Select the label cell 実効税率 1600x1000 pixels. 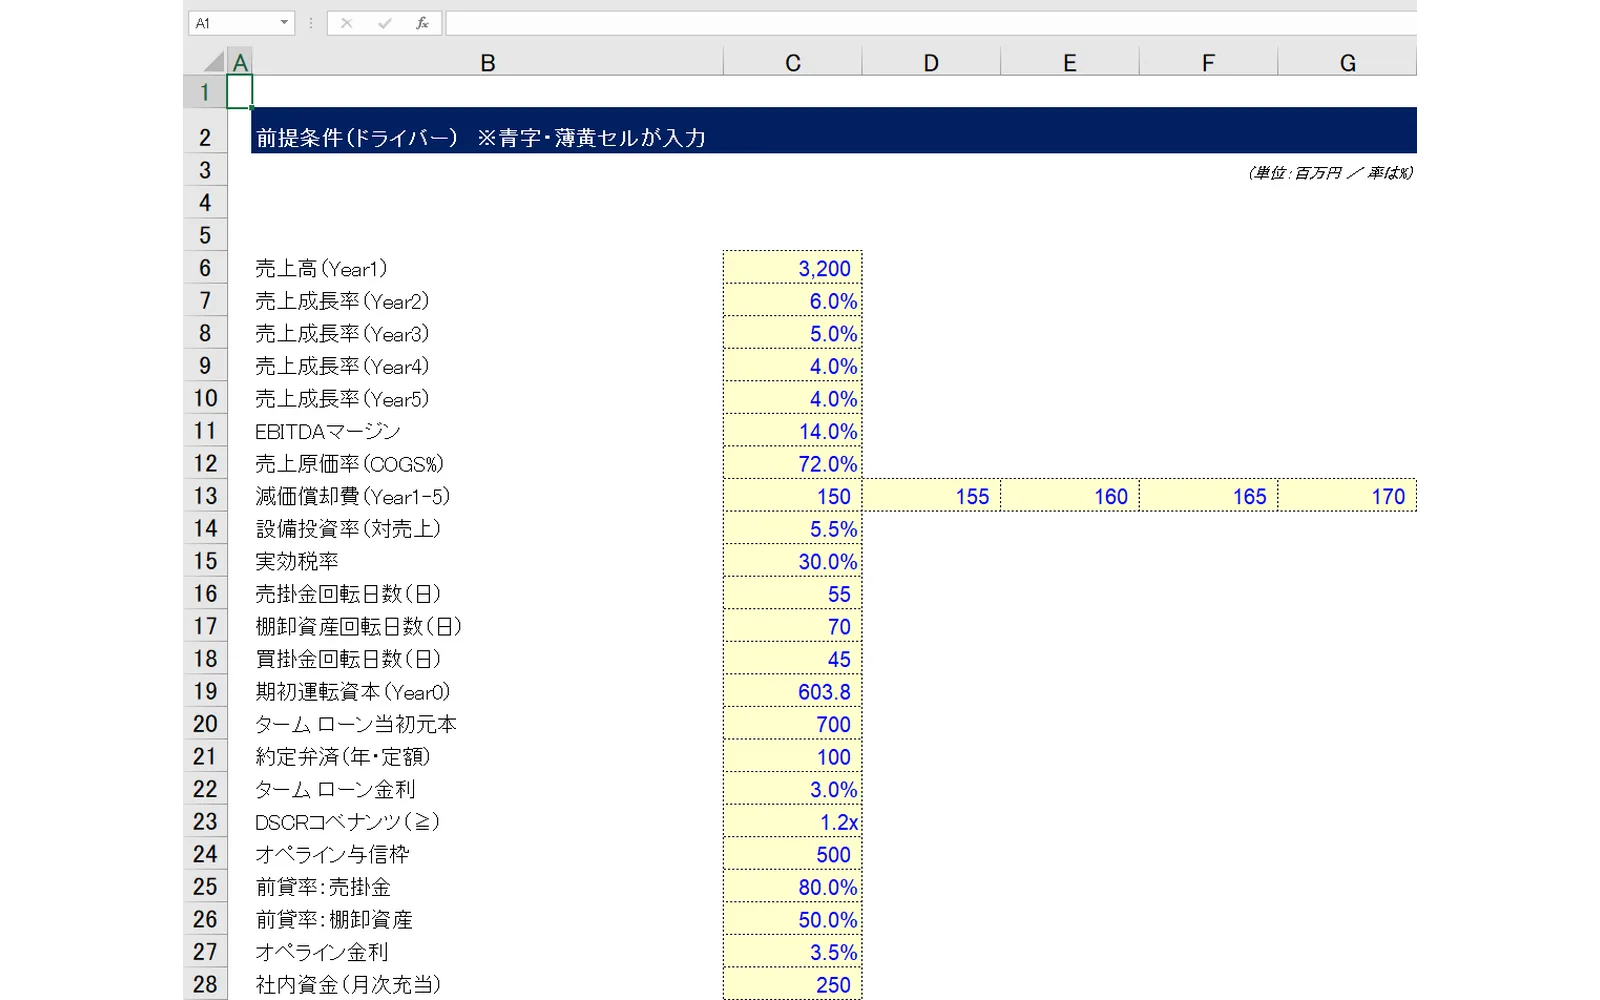click(x=488, y=561)
